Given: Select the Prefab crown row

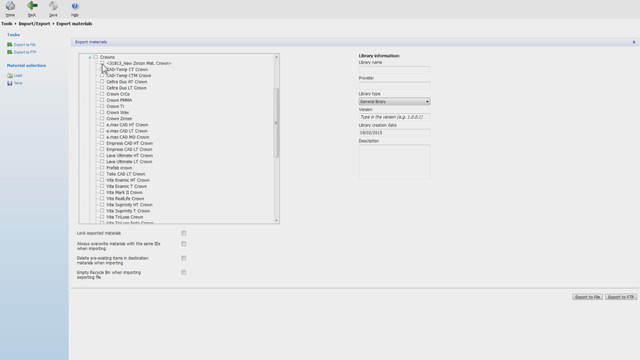Looking at the screenshot, I should click(119, 168).
